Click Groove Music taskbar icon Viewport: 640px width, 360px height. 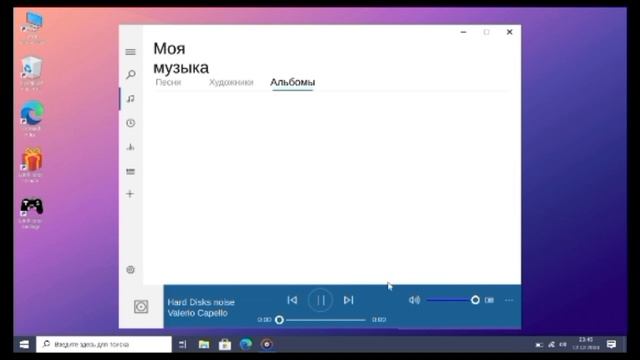[x=267, y=344]
